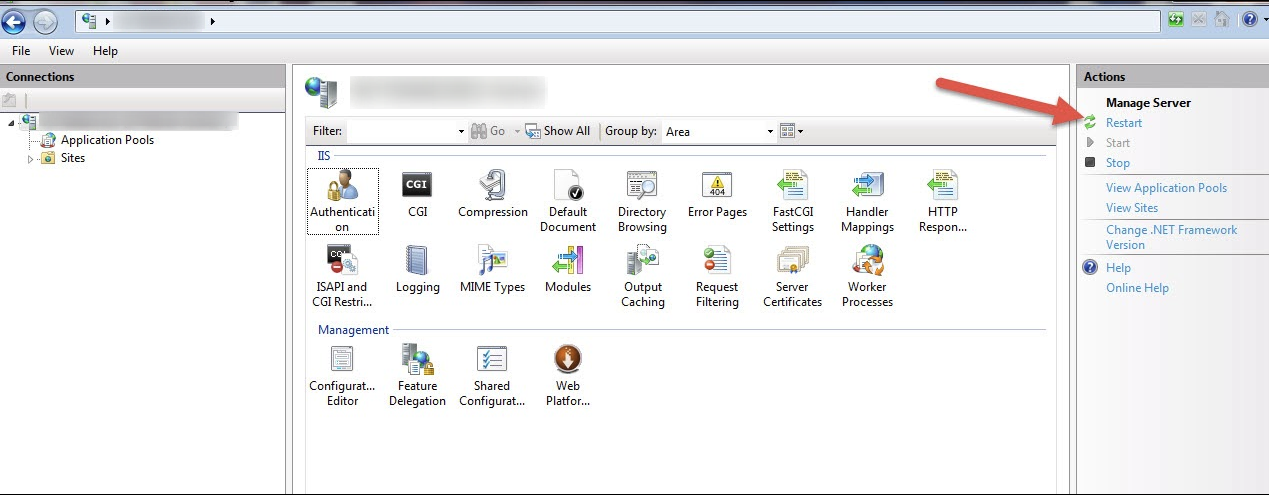This screenshot has height=495, width=1269.
Task: Open the Error Pages icon
Action: (717, 186)
